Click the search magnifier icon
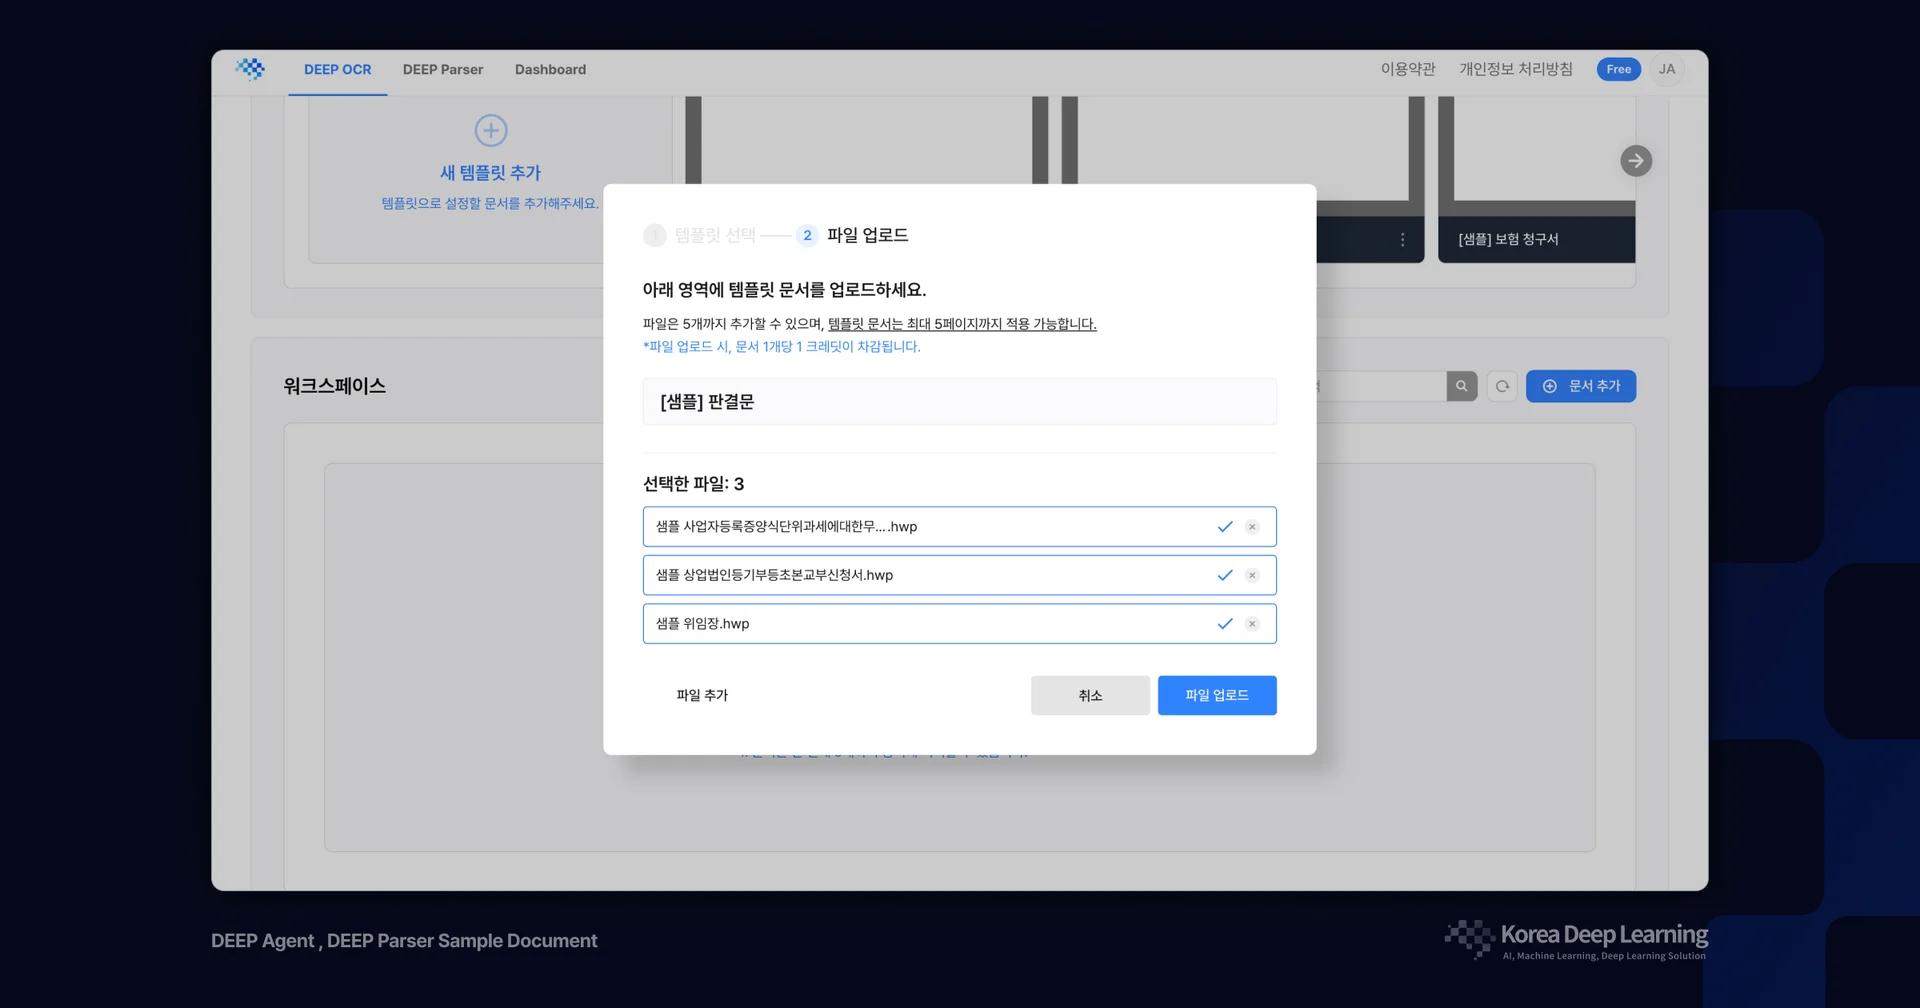Image resolution: width=1920 pixels, height=1008 pixels. click(1461, 386)
